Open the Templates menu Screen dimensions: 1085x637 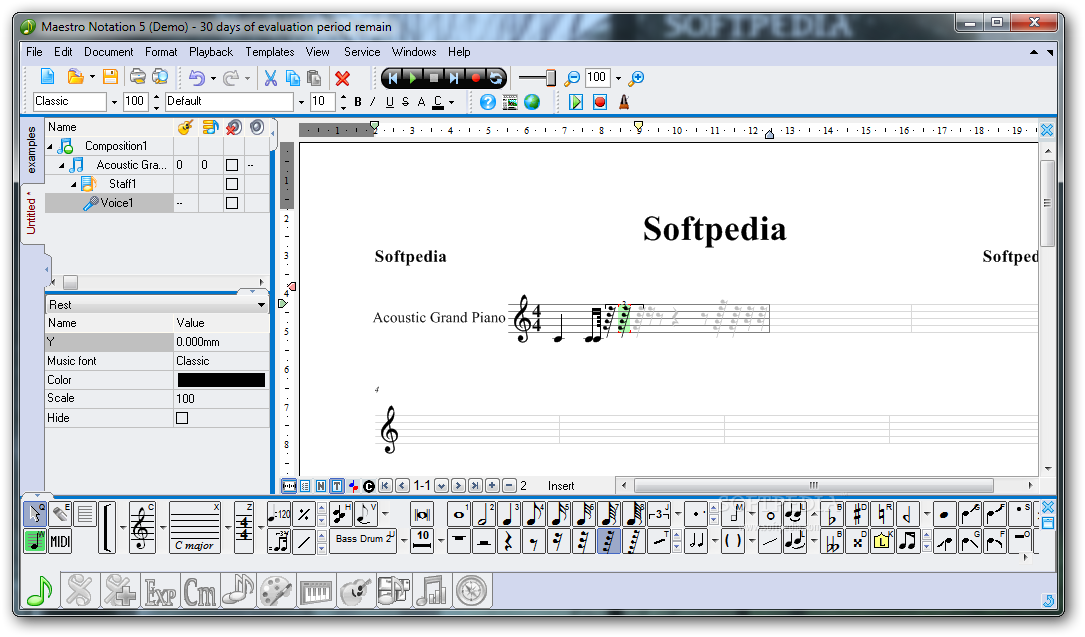[269, 52]
